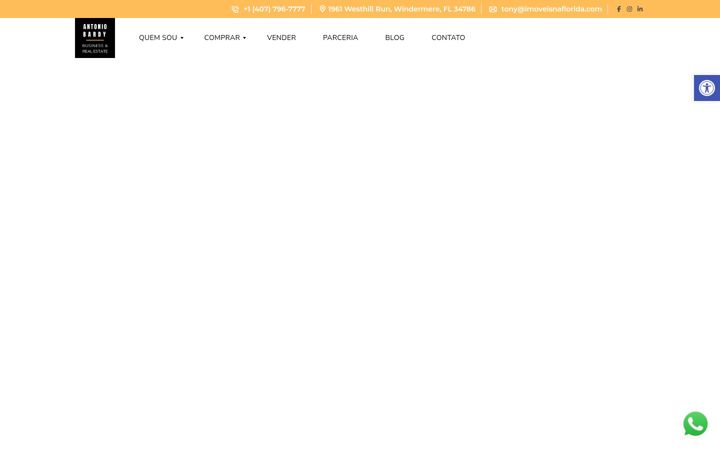Click the phone icon in top bar
Viewport: 720px width, 450px height.
point(235,9)
